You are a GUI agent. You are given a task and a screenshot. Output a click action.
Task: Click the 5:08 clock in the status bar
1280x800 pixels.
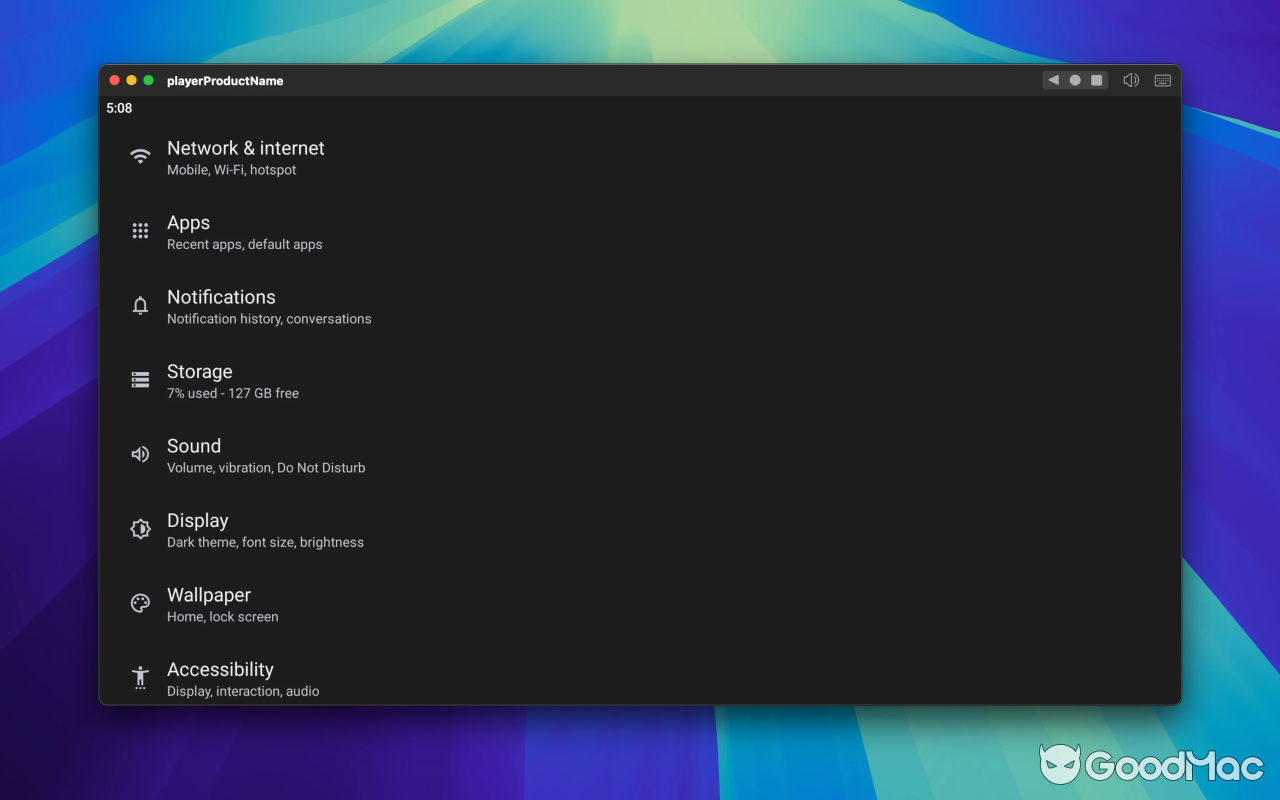(x=120, y=108)
